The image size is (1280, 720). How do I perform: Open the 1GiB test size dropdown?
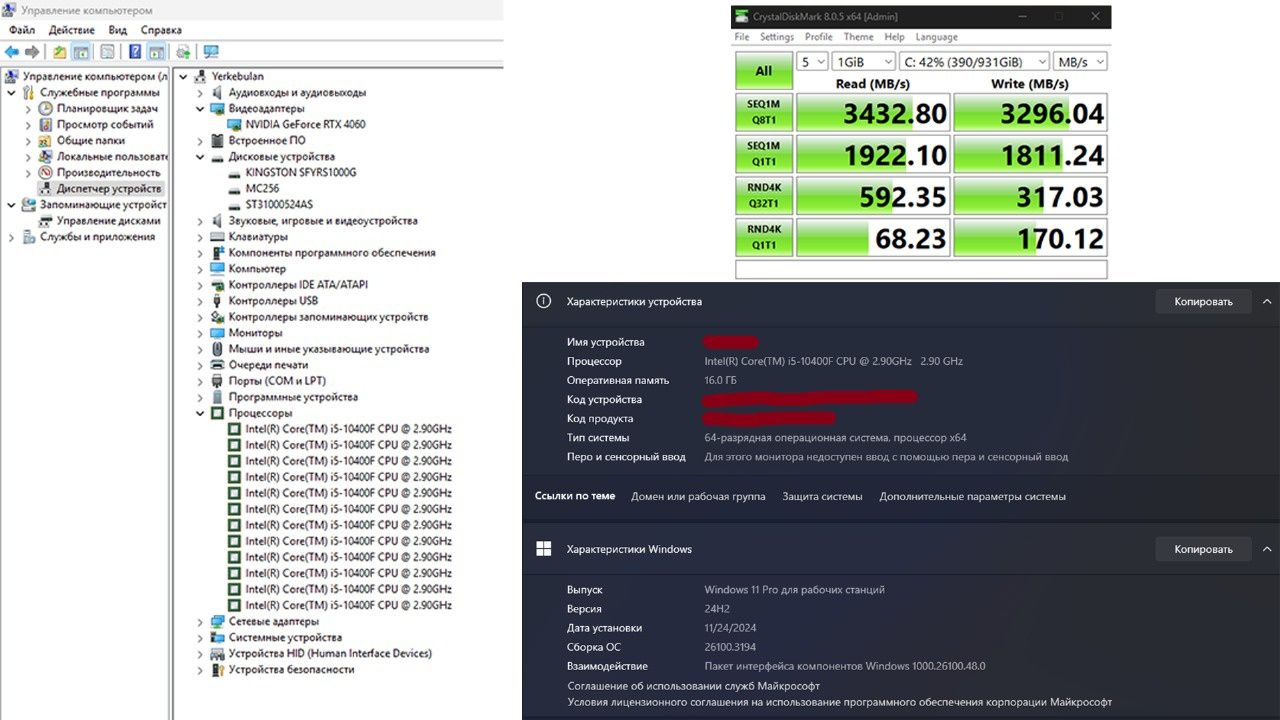[x=863, y=62]
